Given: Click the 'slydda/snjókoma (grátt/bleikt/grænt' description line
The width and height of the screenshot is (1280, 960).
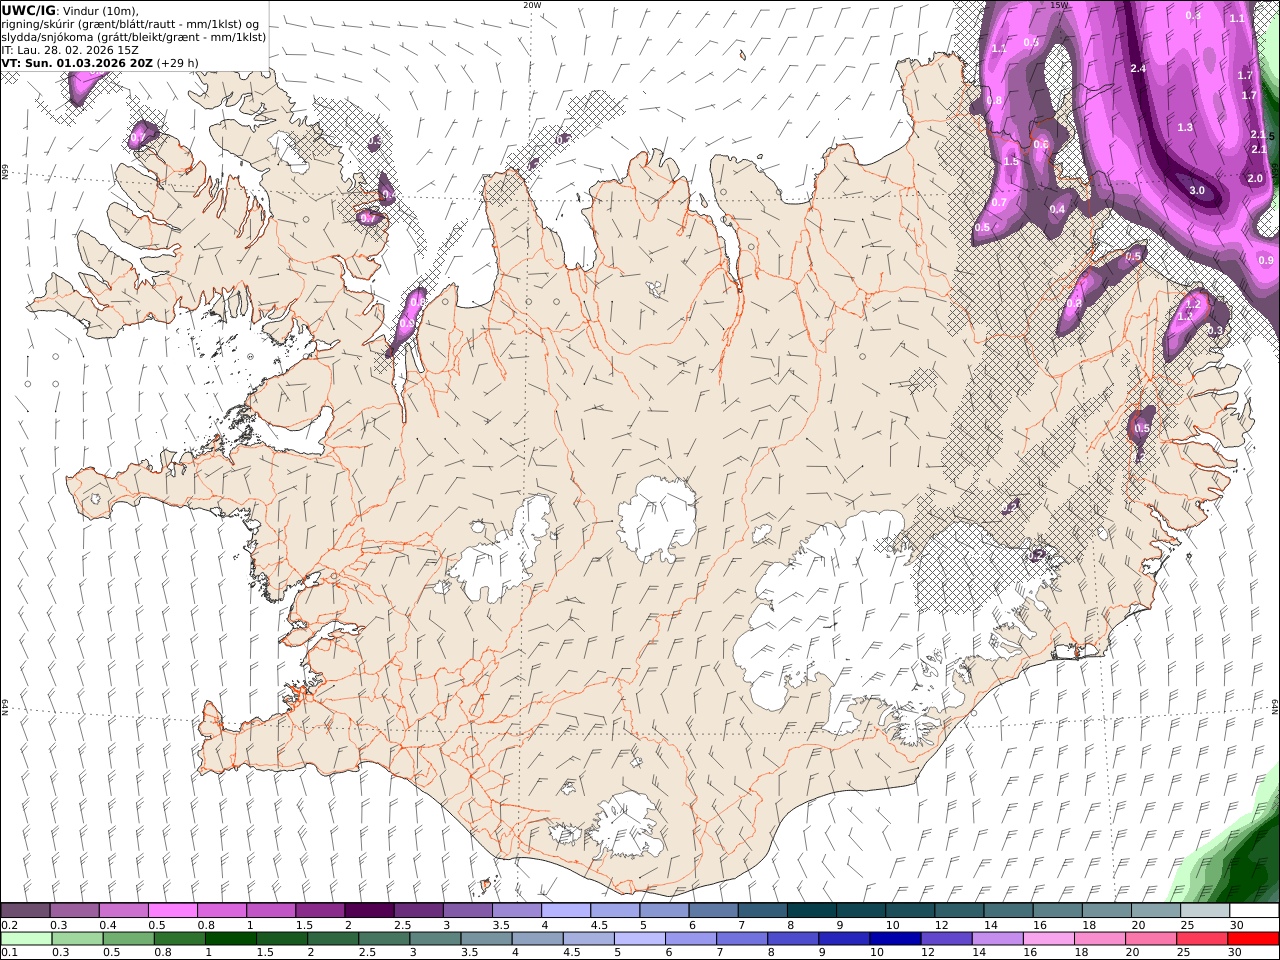Looking at the screenshot, I should (134, 37).
